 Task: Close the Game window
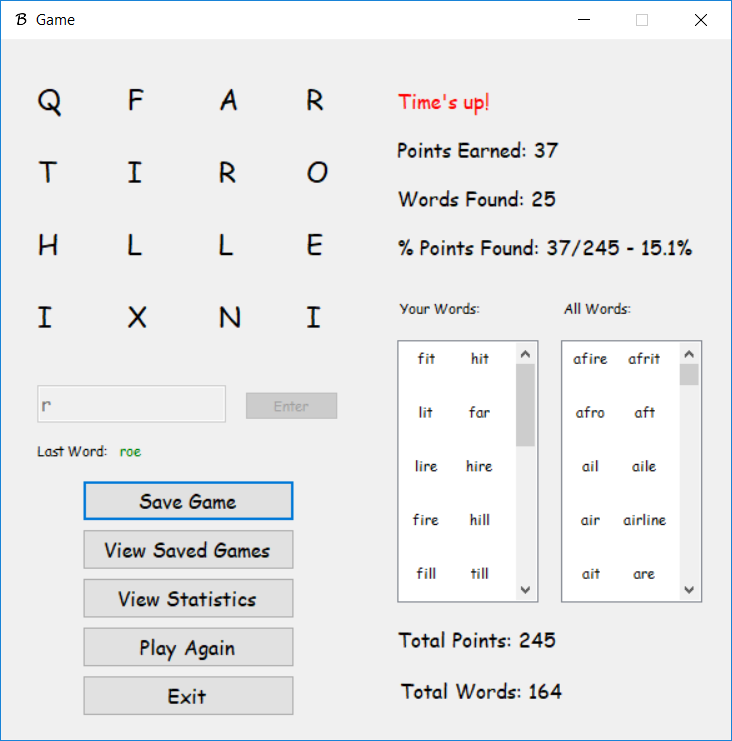[700, 20]
